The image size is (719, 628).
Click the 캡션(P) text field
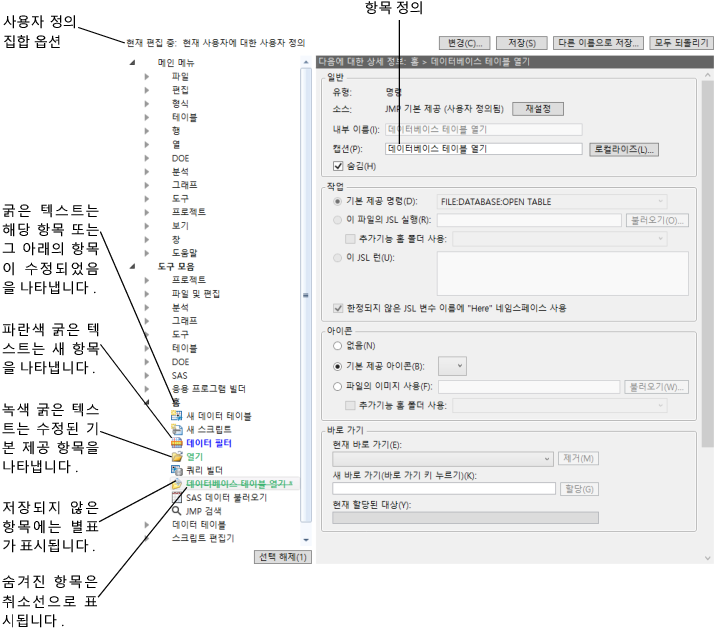pyautogui.click(x=484, y=149)
